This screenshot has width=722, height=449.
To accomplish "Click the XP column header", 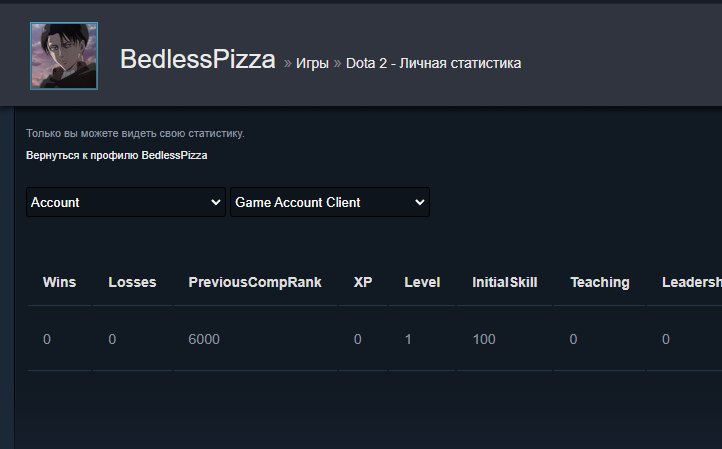I will click(363, 282).
